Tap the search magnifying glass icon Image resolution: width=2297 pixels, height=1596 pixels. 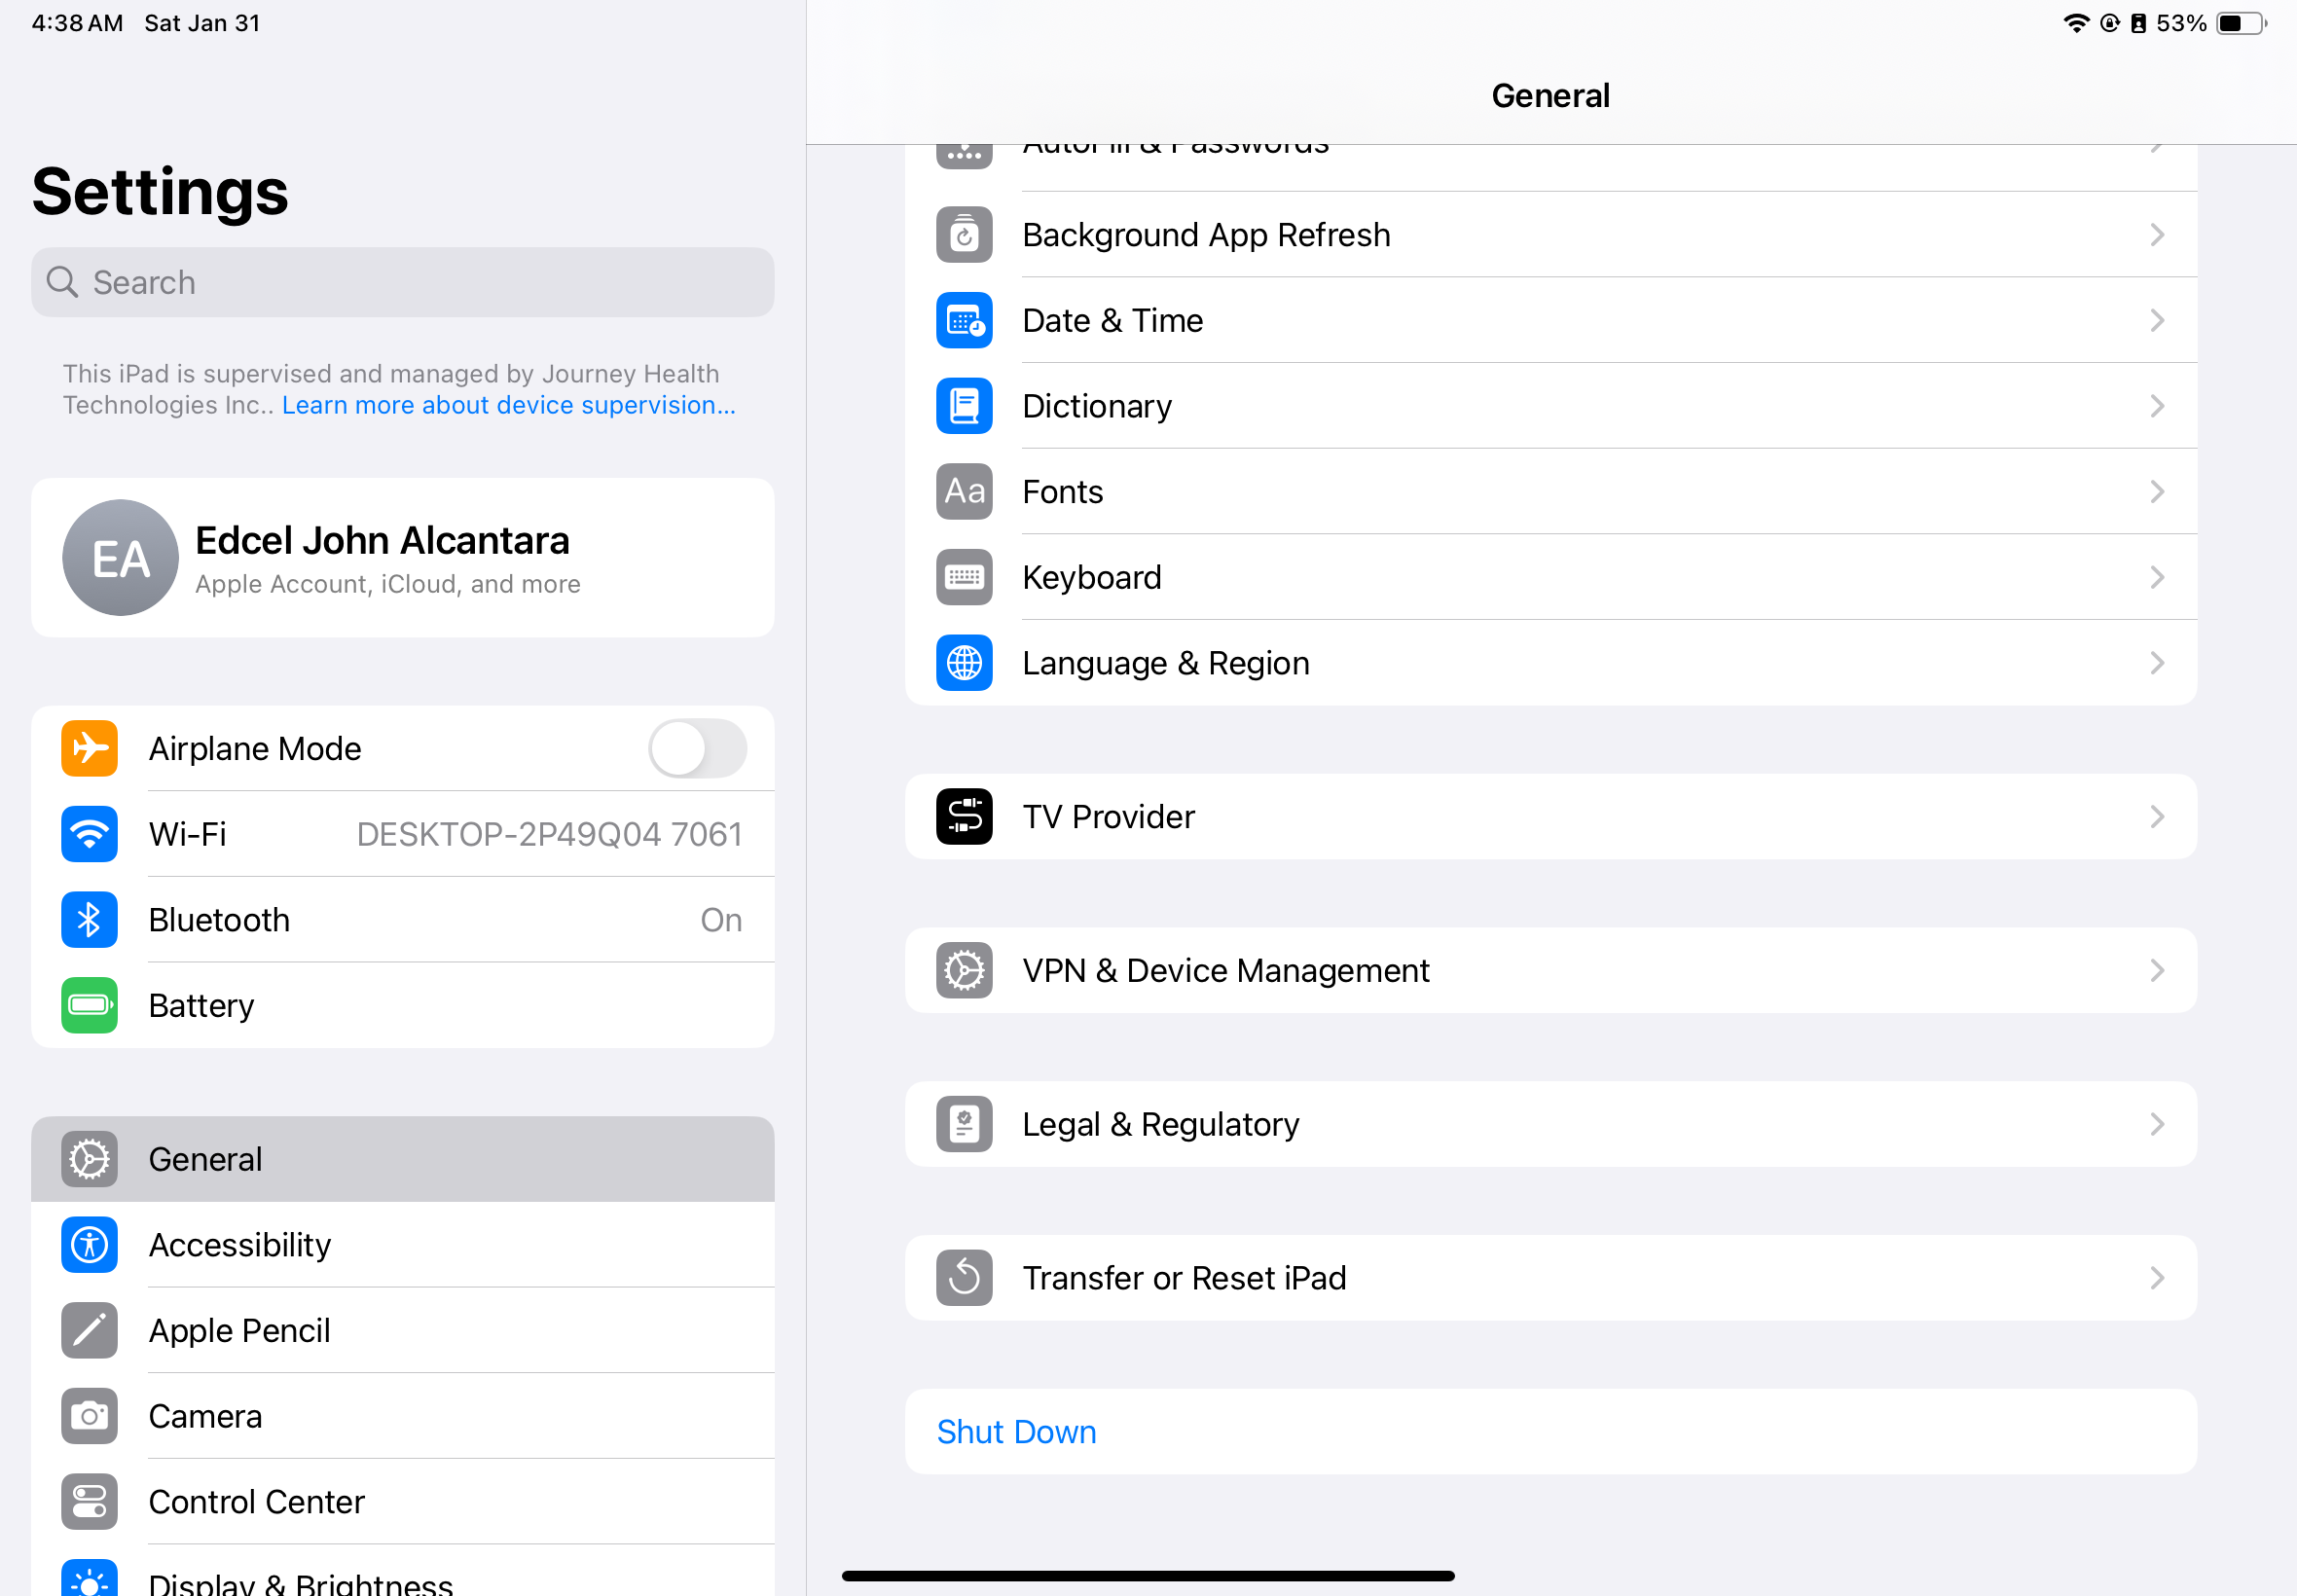(x=62, y=283)
